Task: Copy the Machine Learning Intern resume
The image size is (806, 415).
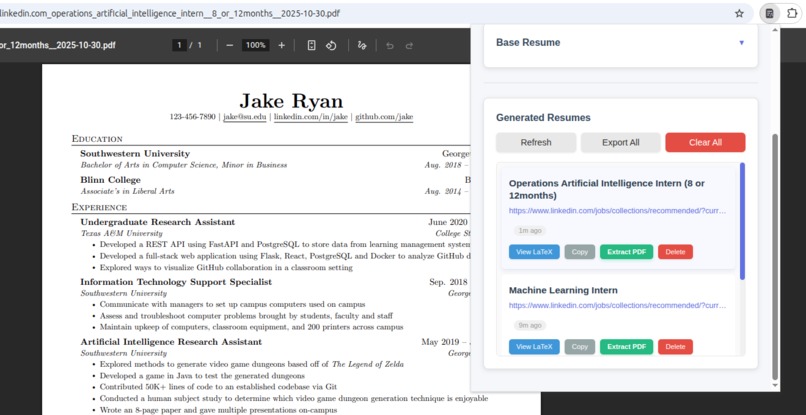Action: (580, 347)
